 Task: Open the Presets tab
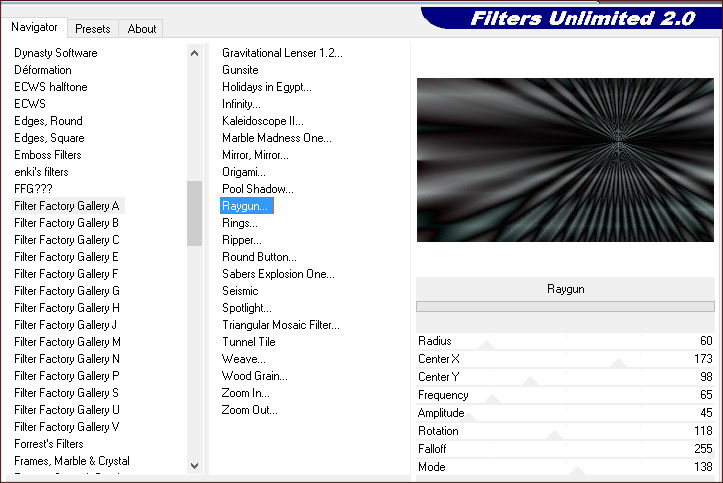click(x=93, y=29)
